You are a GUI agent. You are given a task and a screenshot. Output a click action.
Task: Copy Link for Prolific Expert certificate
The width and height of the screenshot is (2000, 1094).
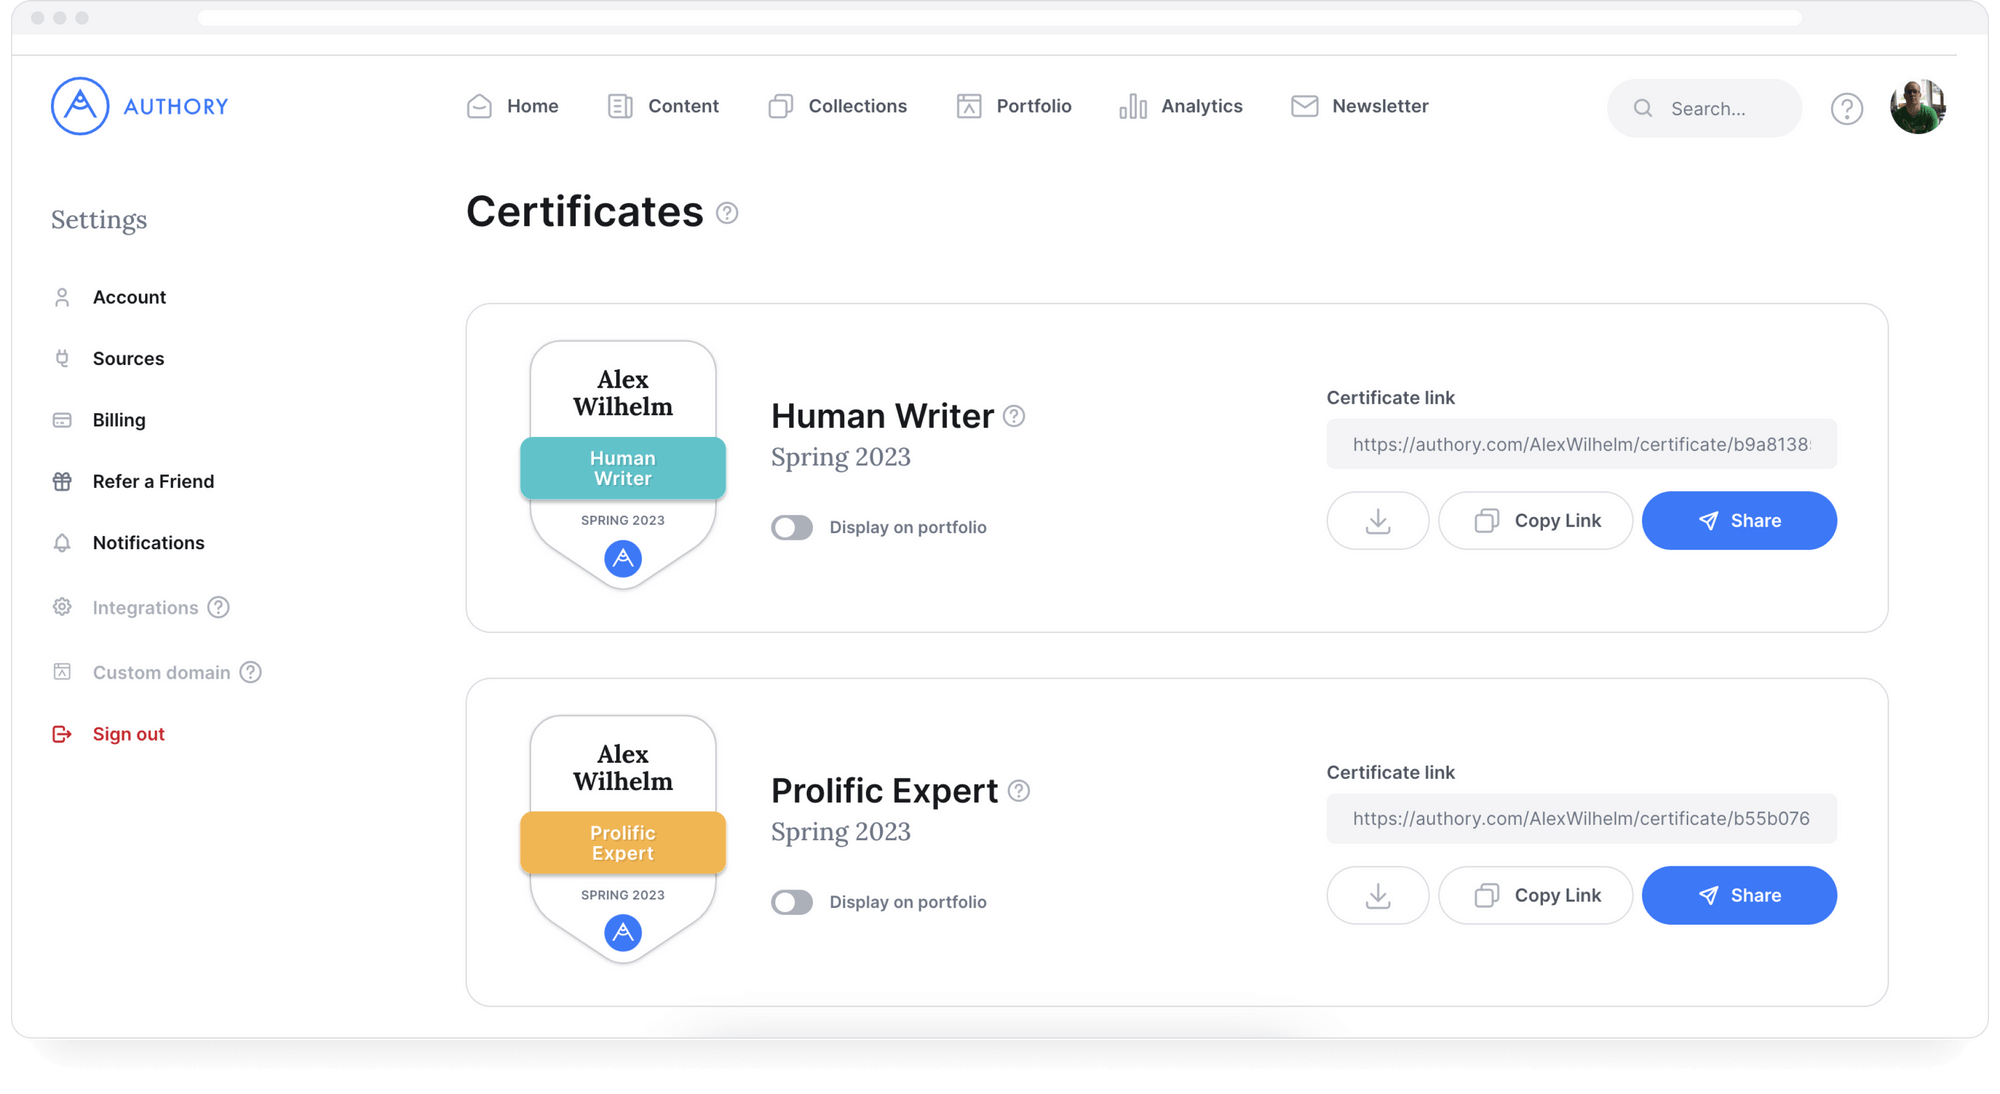1536,895
